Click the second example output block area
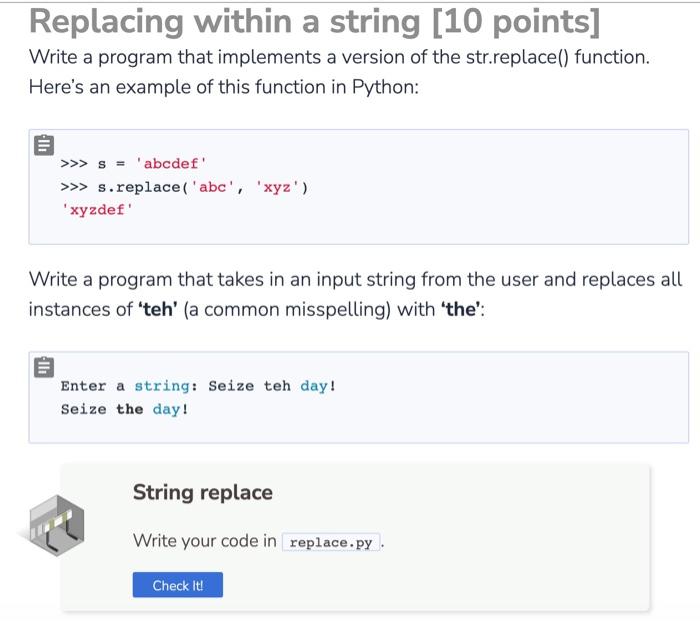The width and height of the screenshot is (700, 622). [x=358, y=397]
